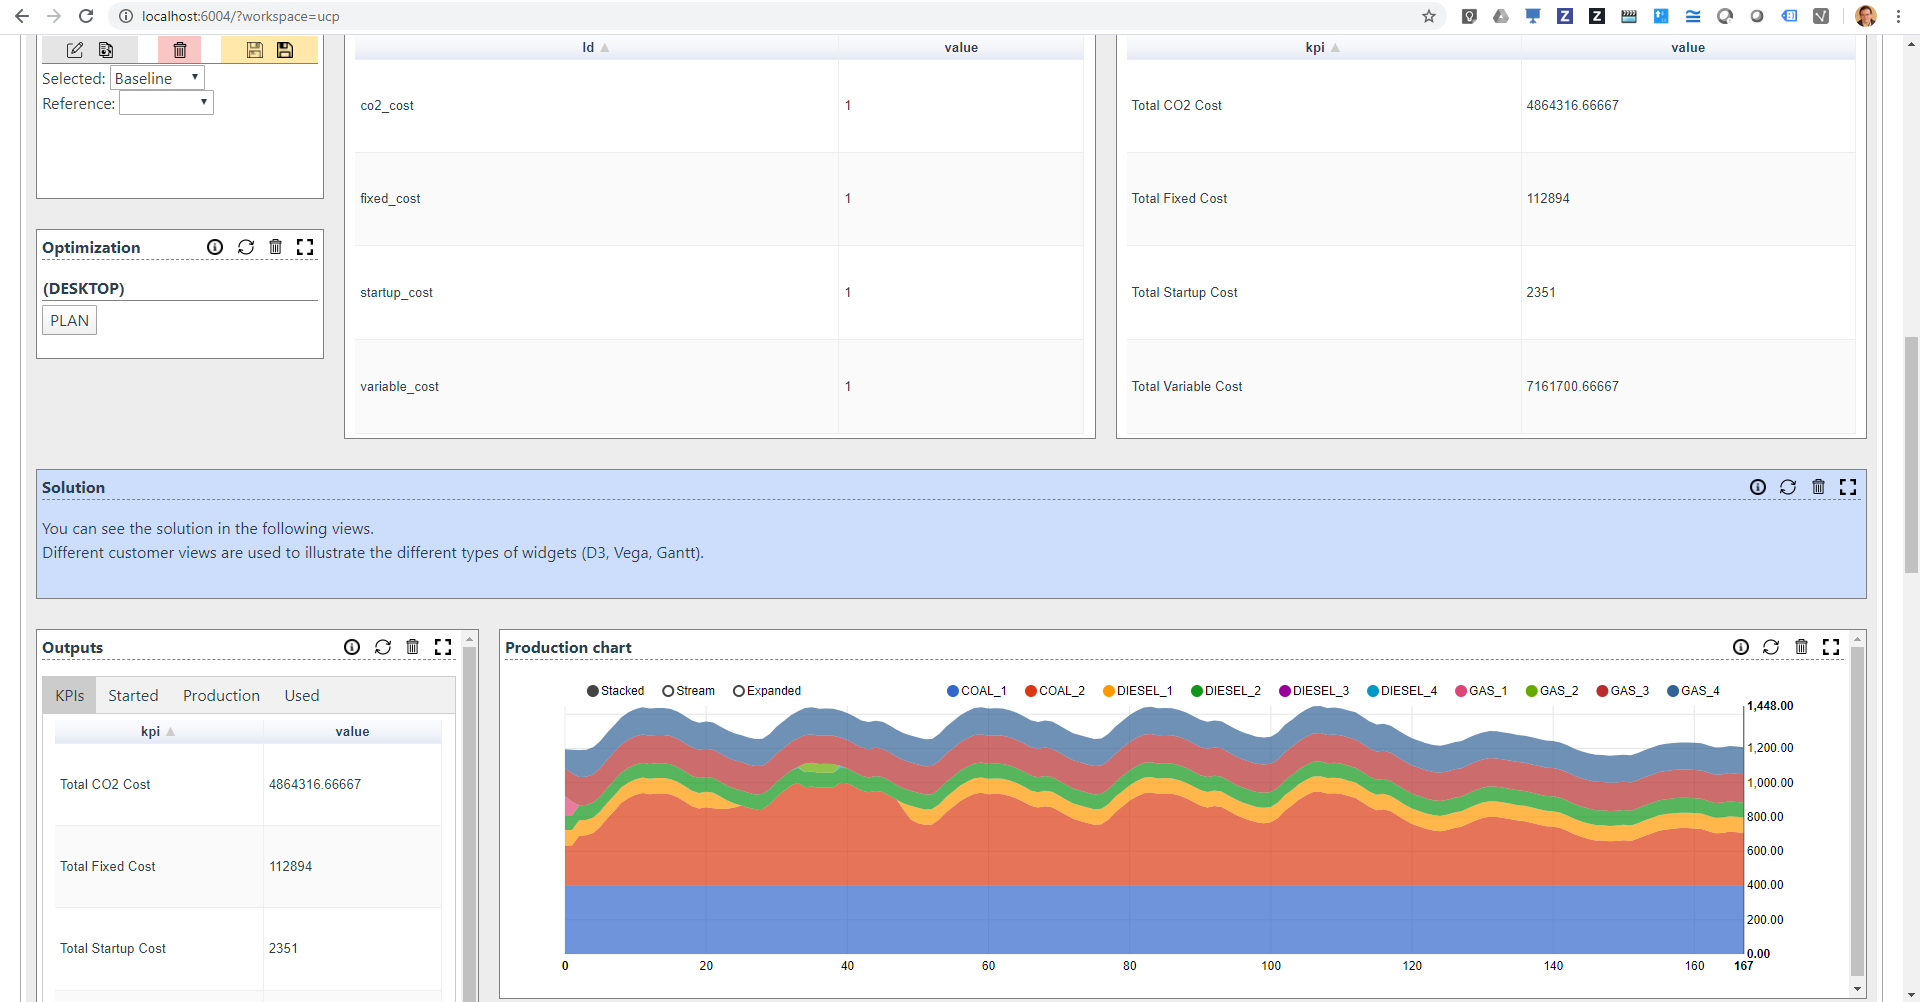The width and height of the screenshot is (1920, 1002).
Task: Show info for the Outputs widget
Action: (352, 647)
